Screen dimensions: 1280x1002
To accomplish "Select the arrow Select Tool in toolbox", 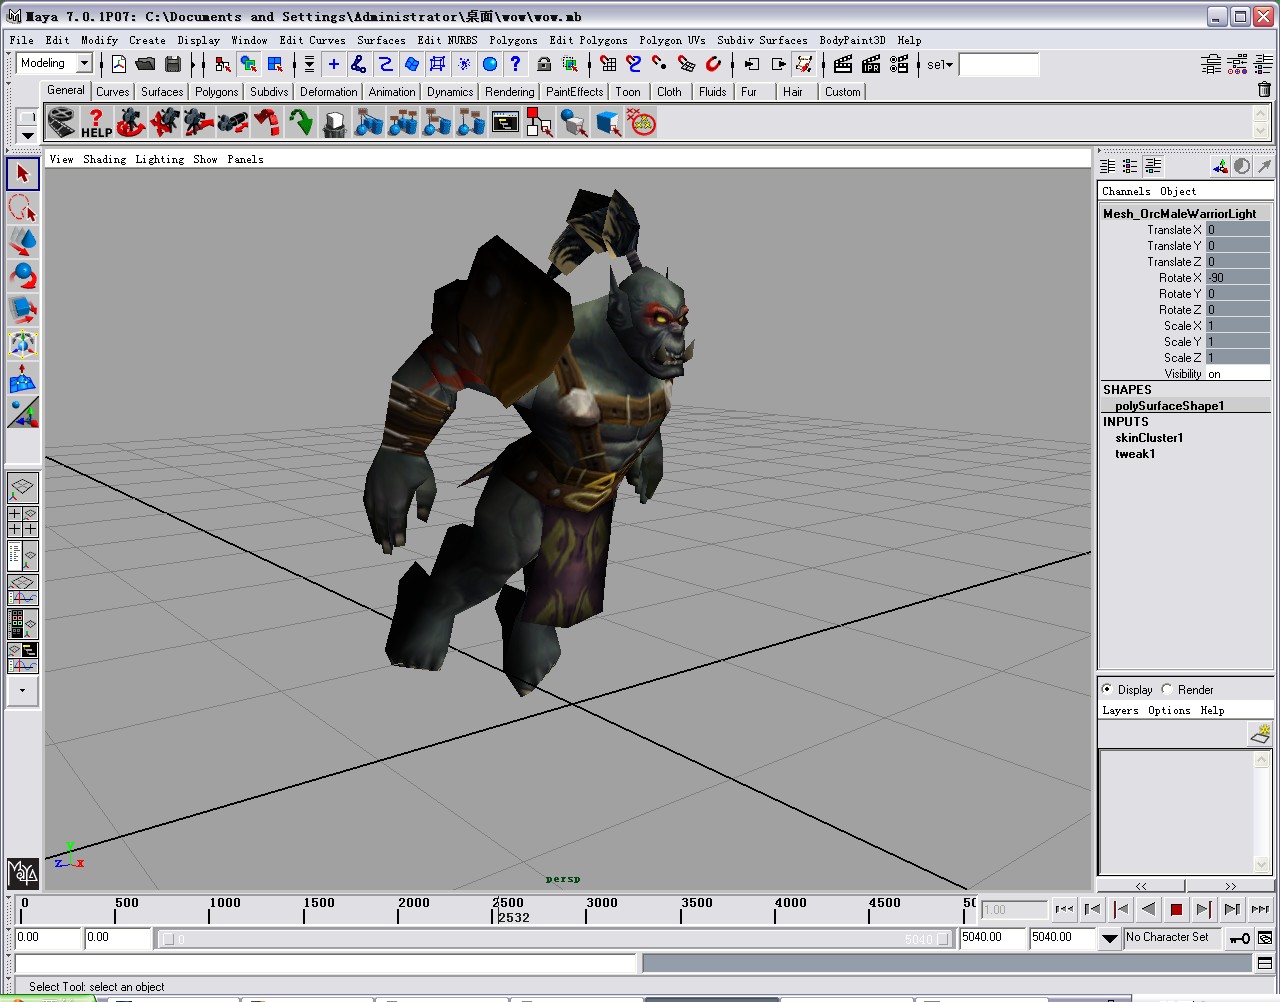I will coord(22,173).
